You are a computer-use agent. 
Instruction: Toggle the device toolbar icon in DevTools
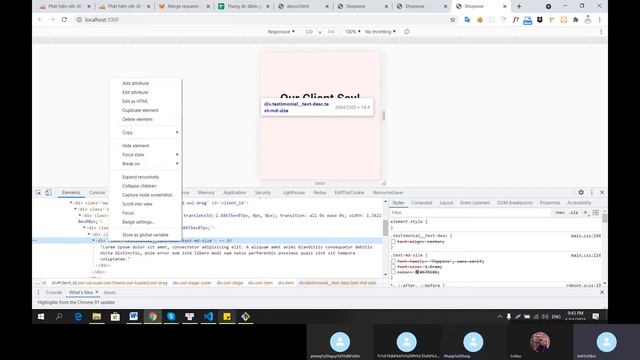tap(48, 193)
